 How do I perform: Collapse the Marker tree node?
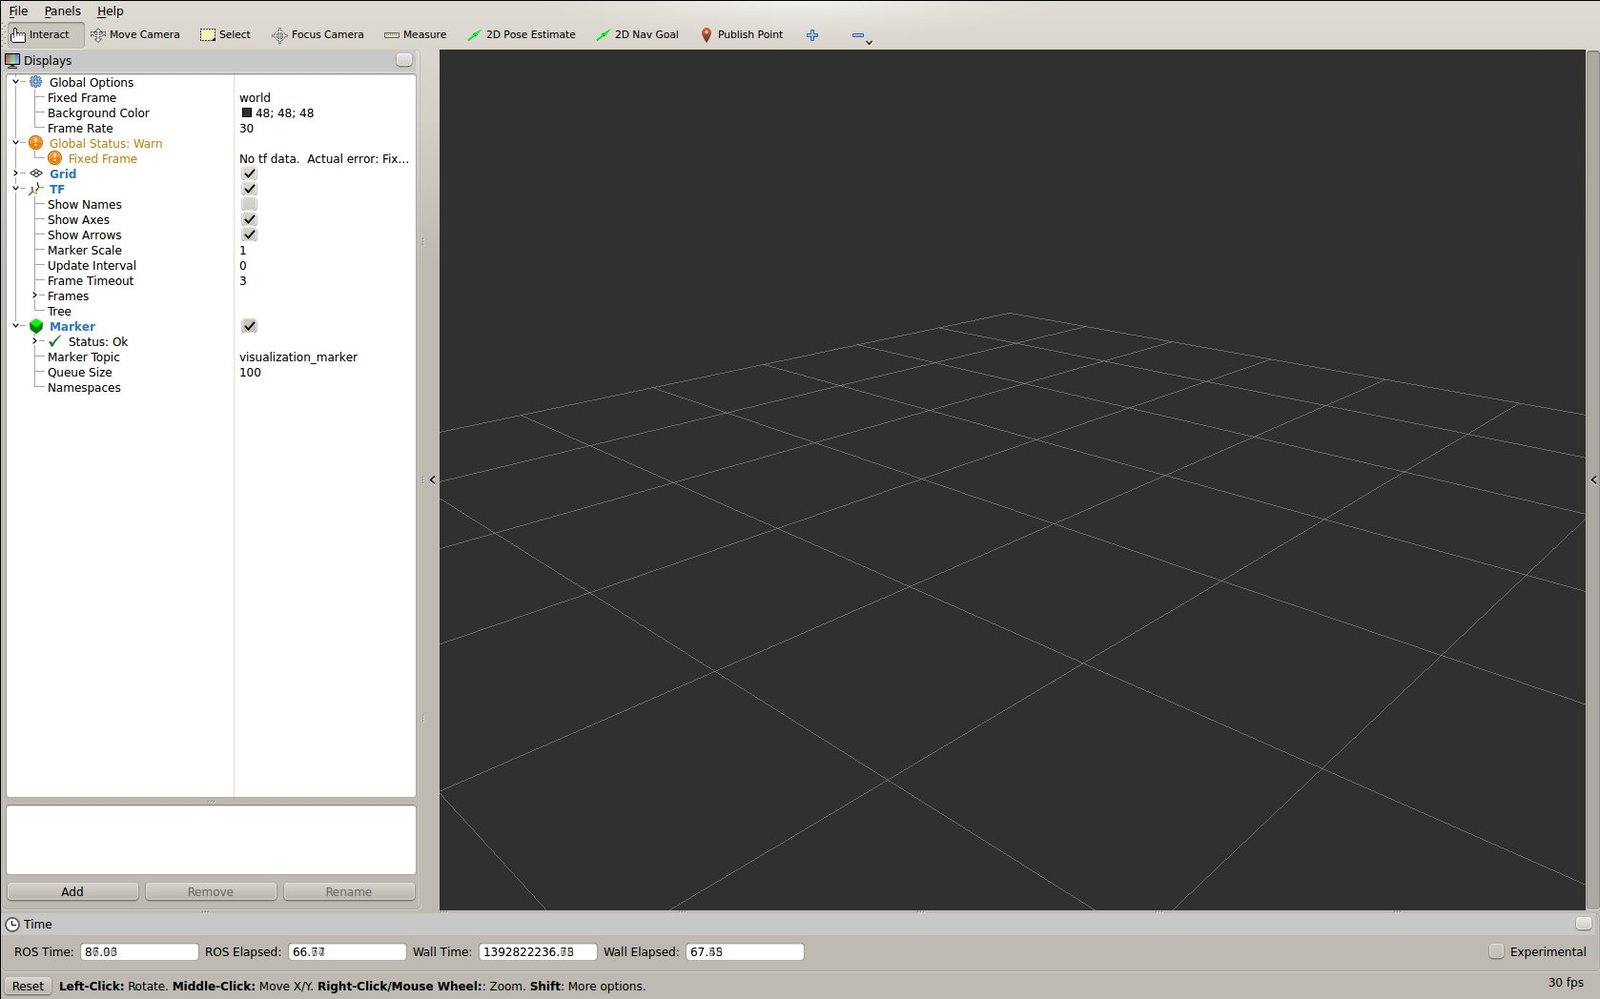click(16, 326)
